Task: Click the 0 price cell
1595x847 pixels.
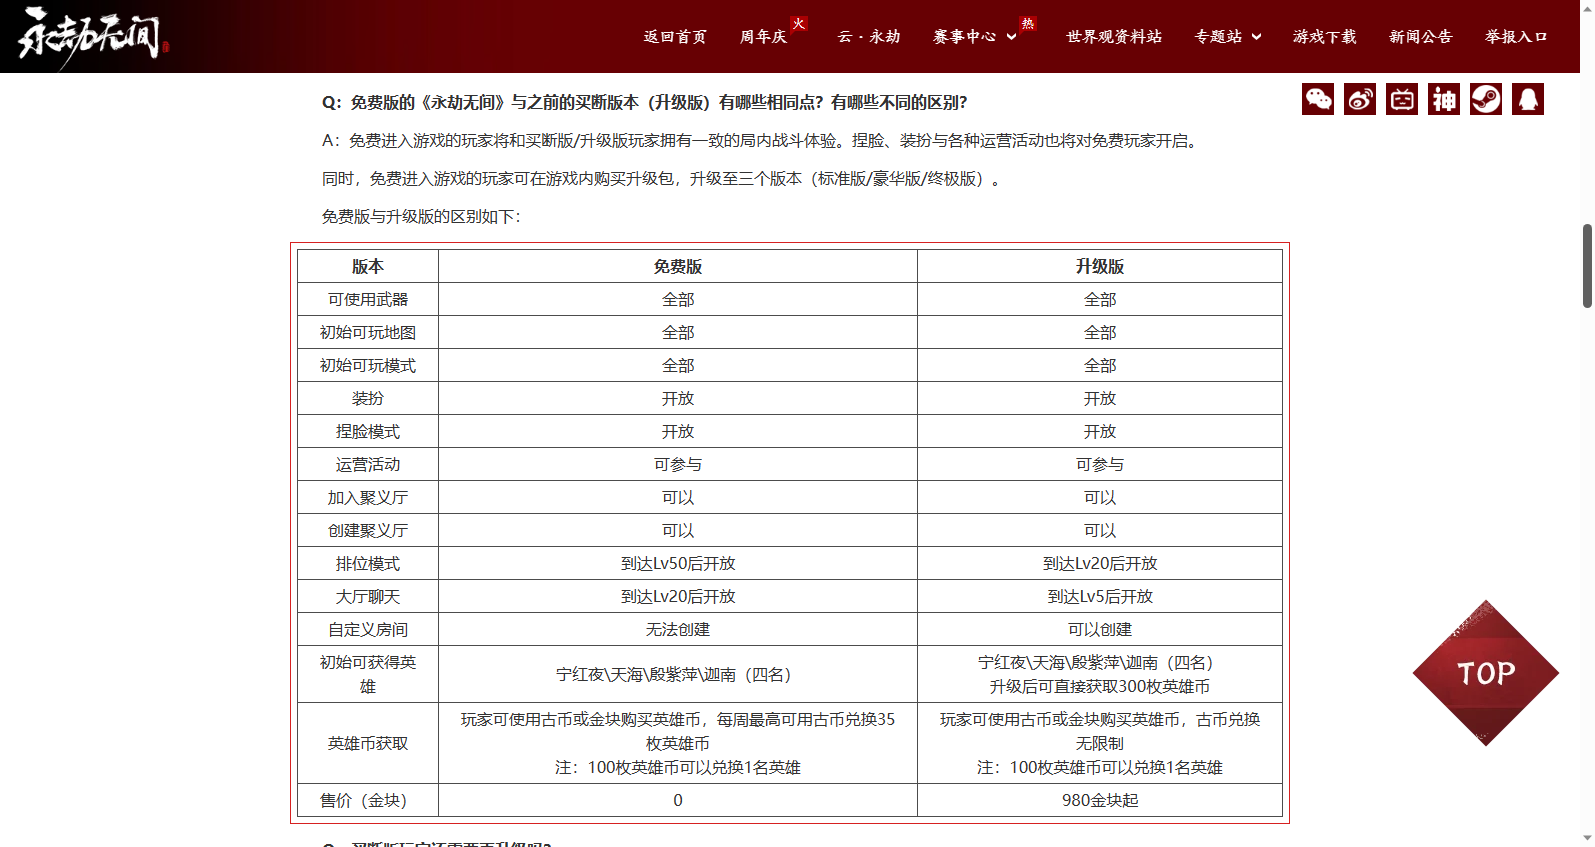Action: (x=678, y=801)
